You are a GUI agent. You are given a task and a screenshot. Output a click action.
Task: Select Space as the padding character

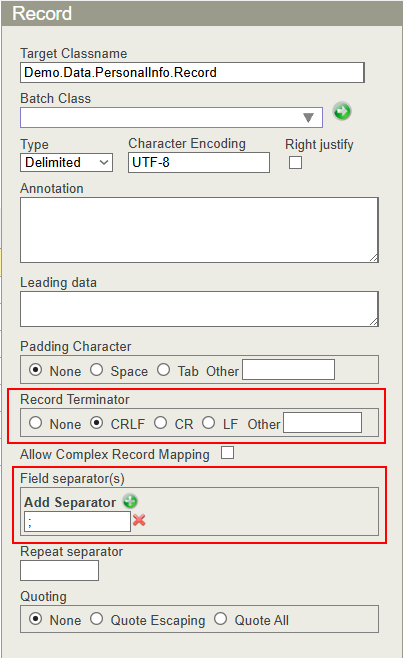[x=97, y=370]
